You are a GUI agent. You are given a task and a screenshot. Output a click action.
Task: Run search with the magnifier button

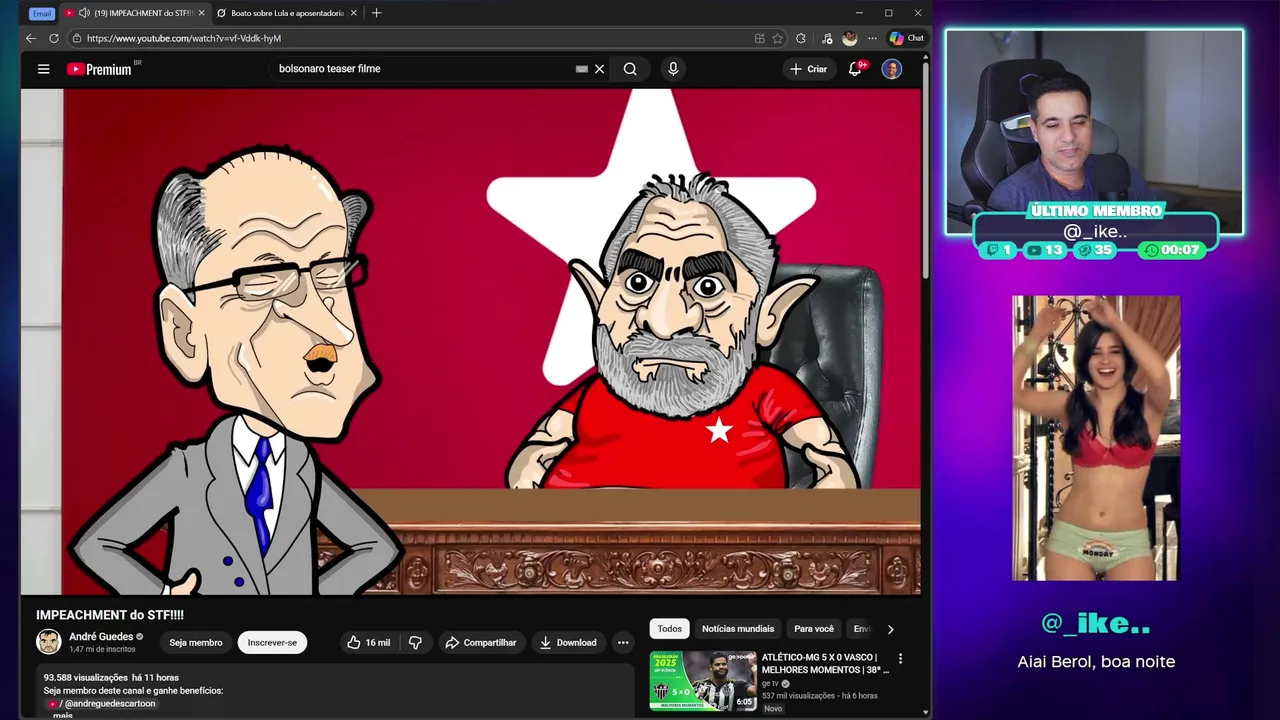click(630, 69)
